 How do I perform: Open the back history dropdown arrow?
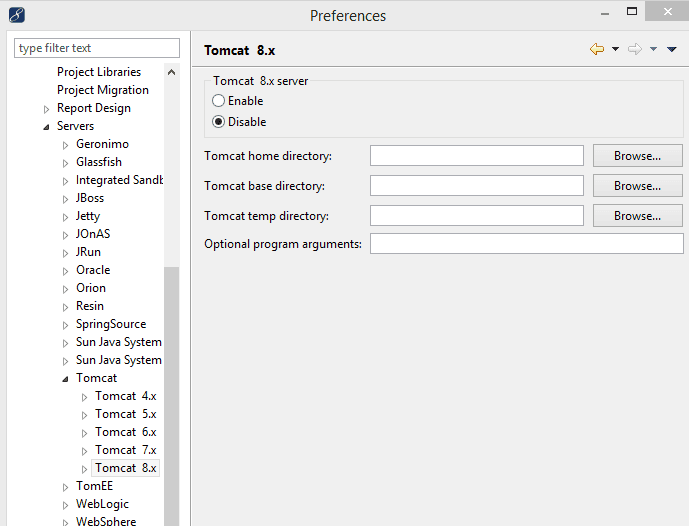(x=615, y=49)
